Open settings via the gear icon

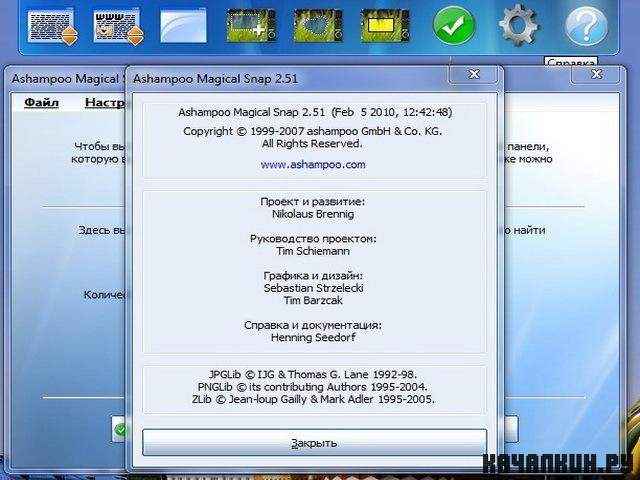tap(519, 25)
